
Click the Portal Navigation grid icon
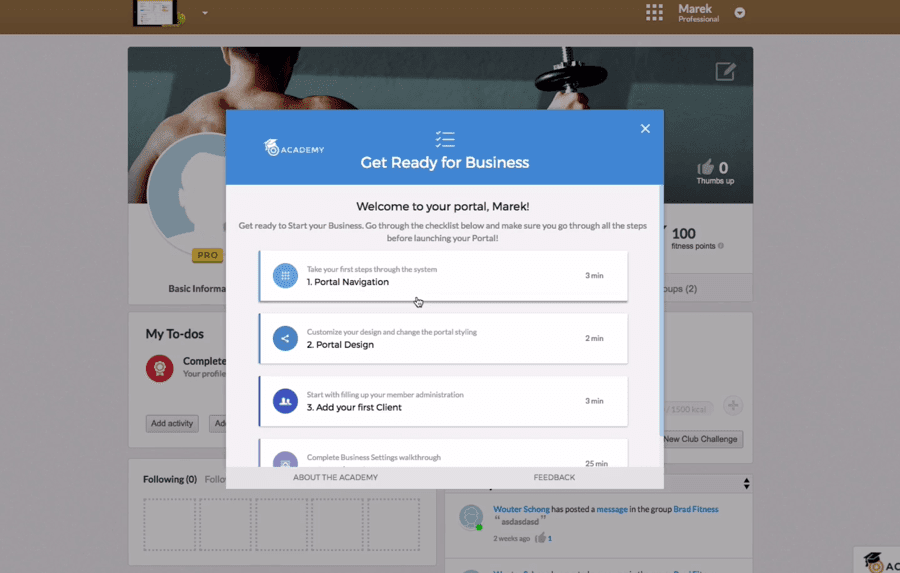(x=285, y=276)
